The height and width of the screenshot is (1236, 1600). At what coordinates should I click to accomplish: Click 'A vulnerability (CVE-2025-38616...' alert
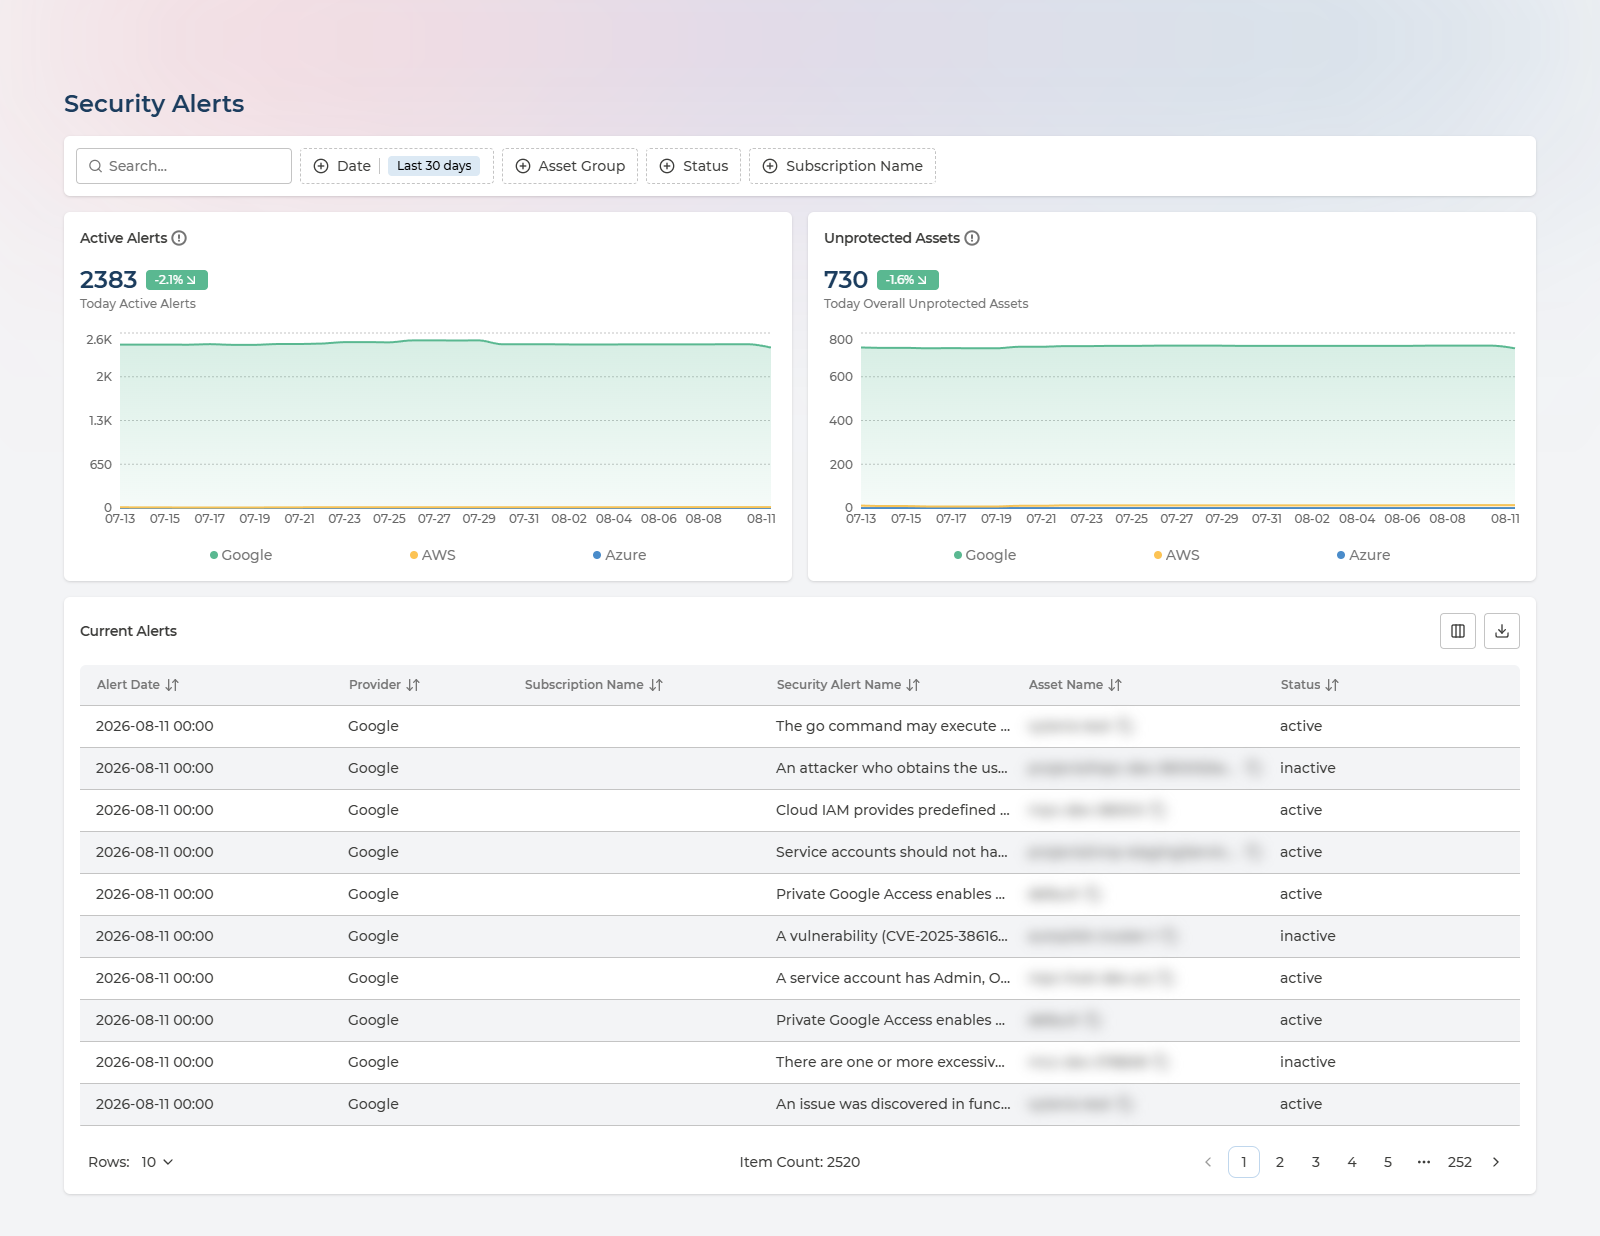pos(892,936)
